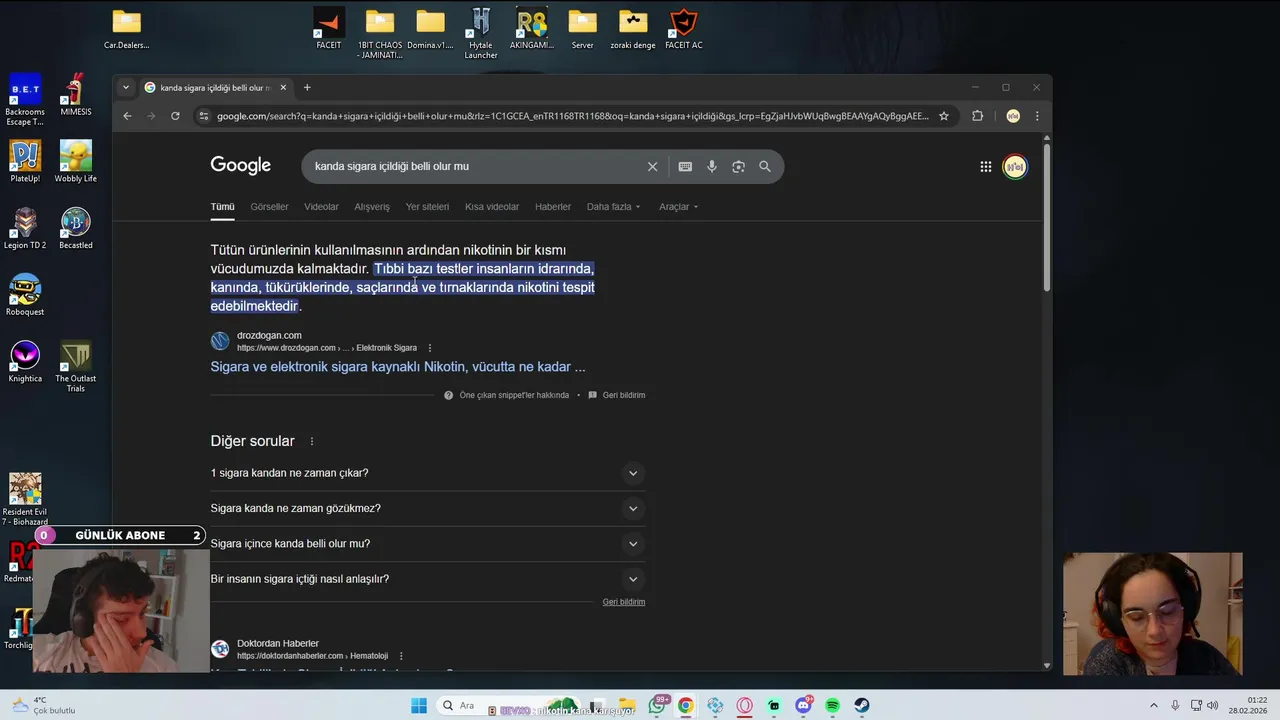Image resolution: width=1280 pixels, height=720 pixels.
Task: Switch to the Haberler tab
Action: coord(553,207)
